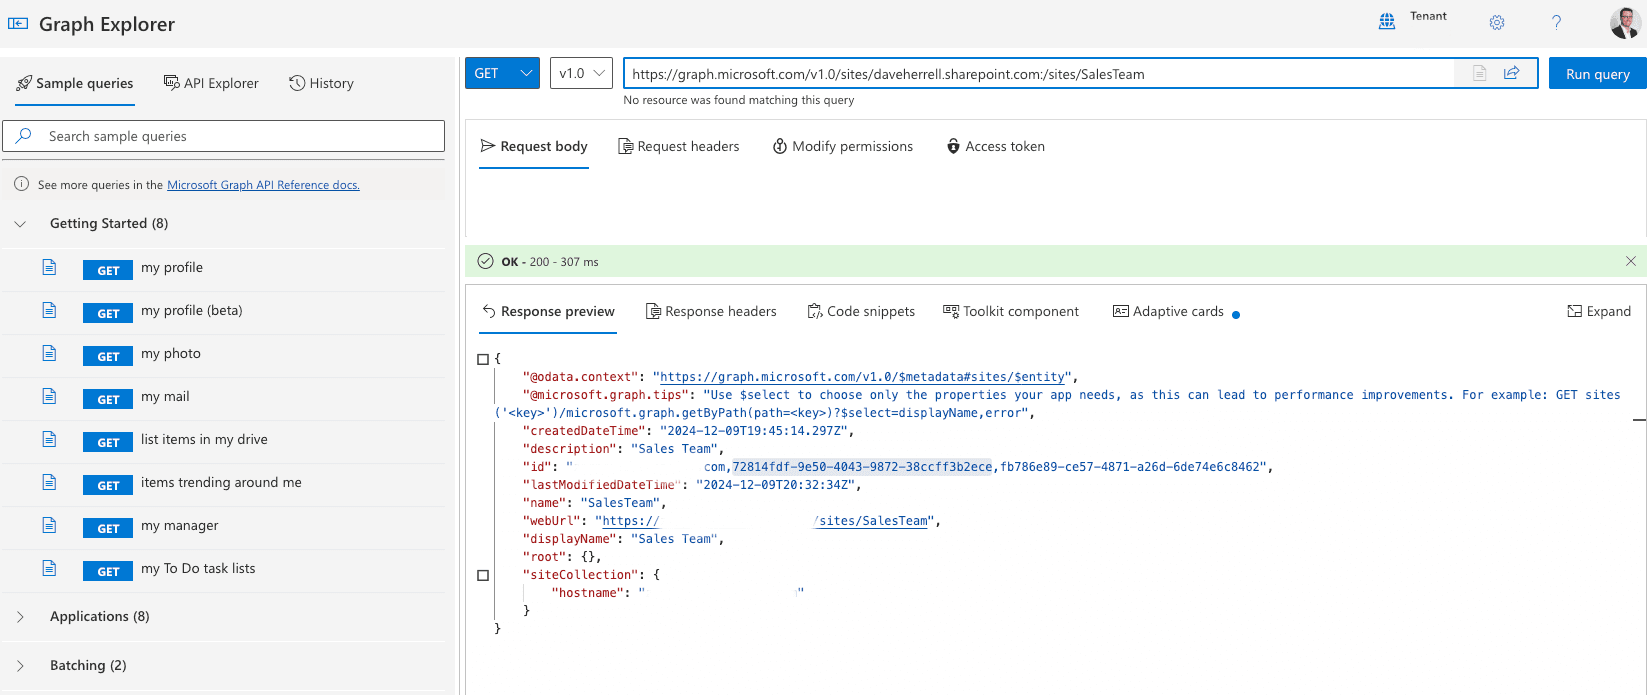
Task: Click the document icon beside my profile
Action: tap(49, 267)
